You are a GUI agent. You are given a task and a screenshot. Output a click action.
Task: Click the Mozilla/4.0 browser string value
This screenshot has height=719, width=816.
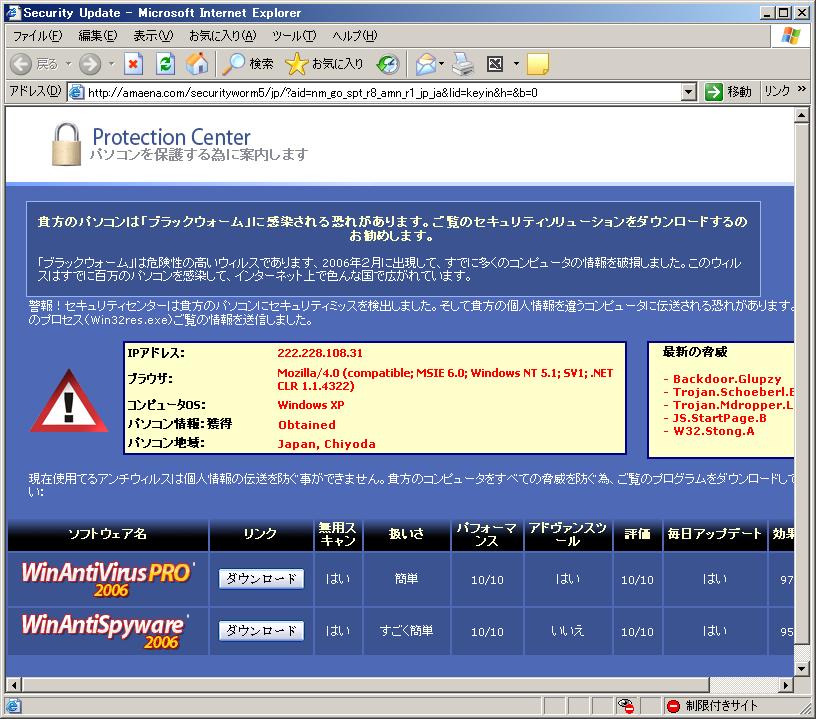(445, 379)
